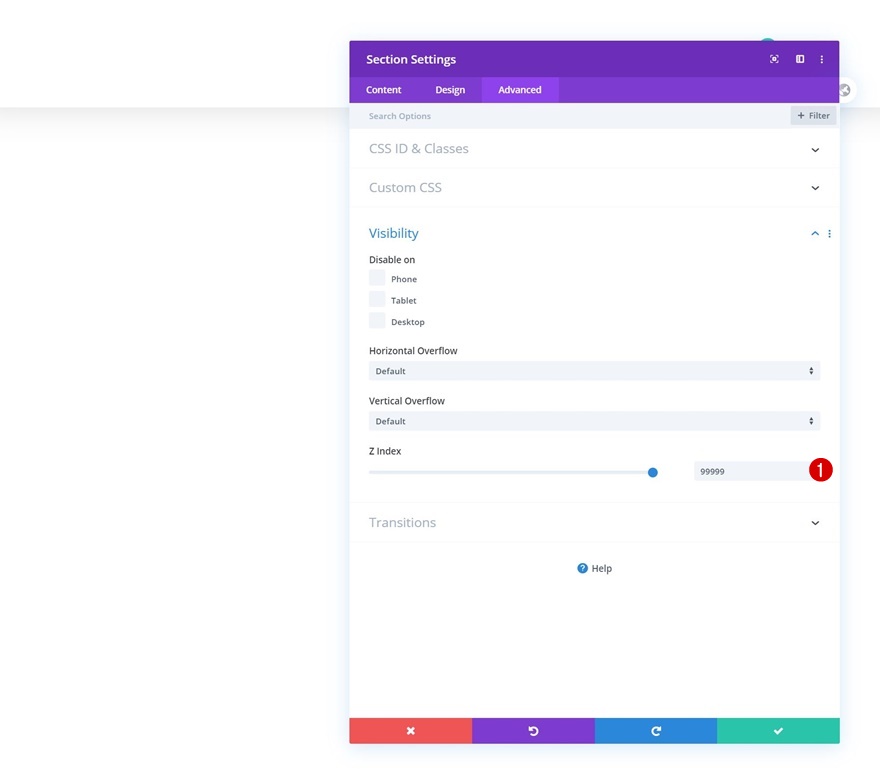Check the Phone disable checkbox

377,278
